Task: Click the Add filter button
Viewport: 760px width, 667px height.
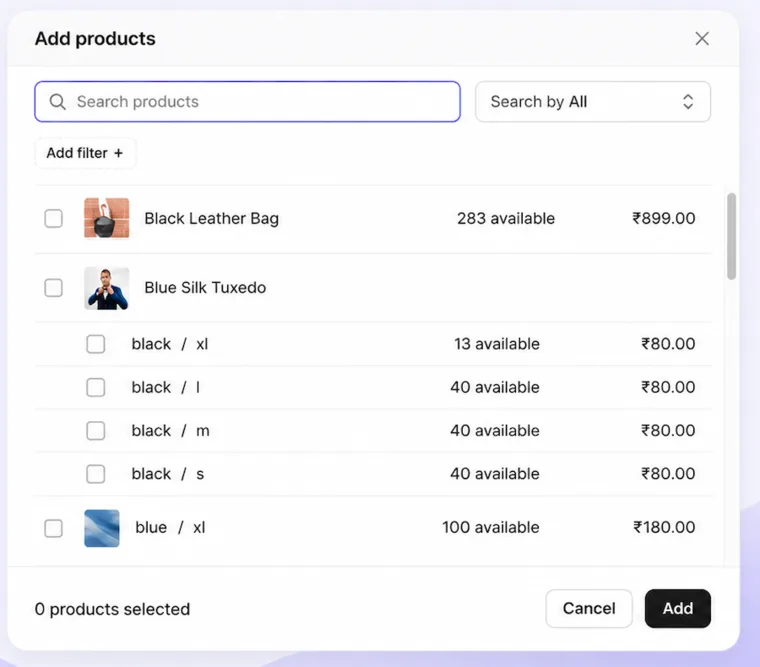Action: (x=85, y=153)
